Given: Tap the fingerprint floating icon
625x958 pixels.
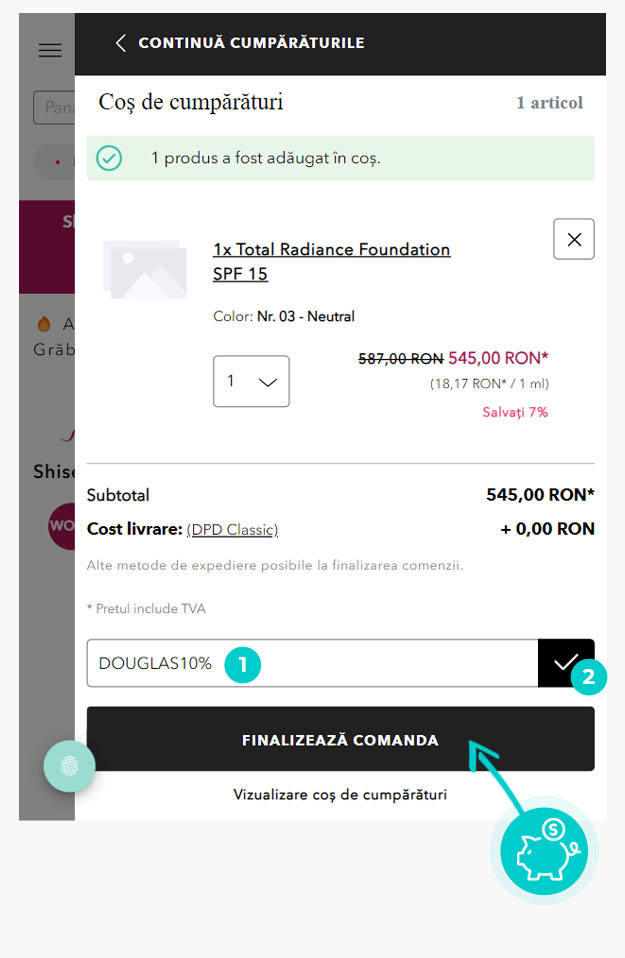Looking at the screenshot, I should click(x=70, y=767).
